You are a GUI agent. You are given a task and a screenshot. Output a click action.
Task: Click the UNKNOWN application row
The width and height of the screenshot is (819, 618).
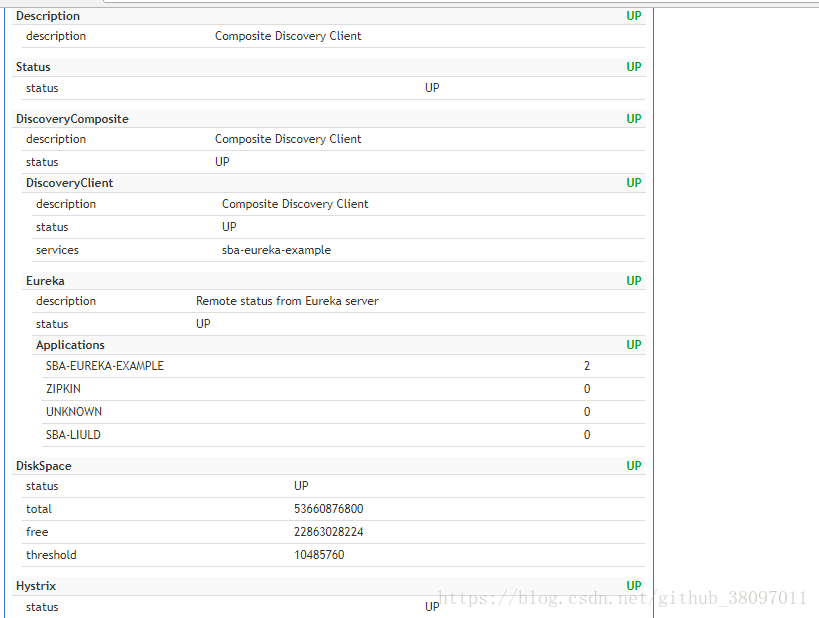(343, 412)
